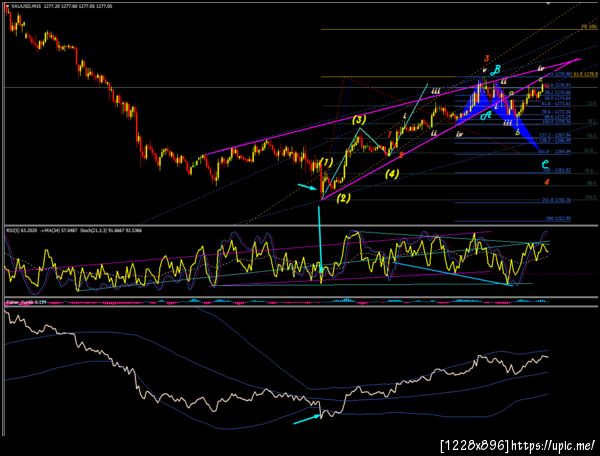Select the yellow b wave label

tap(517, 133)
